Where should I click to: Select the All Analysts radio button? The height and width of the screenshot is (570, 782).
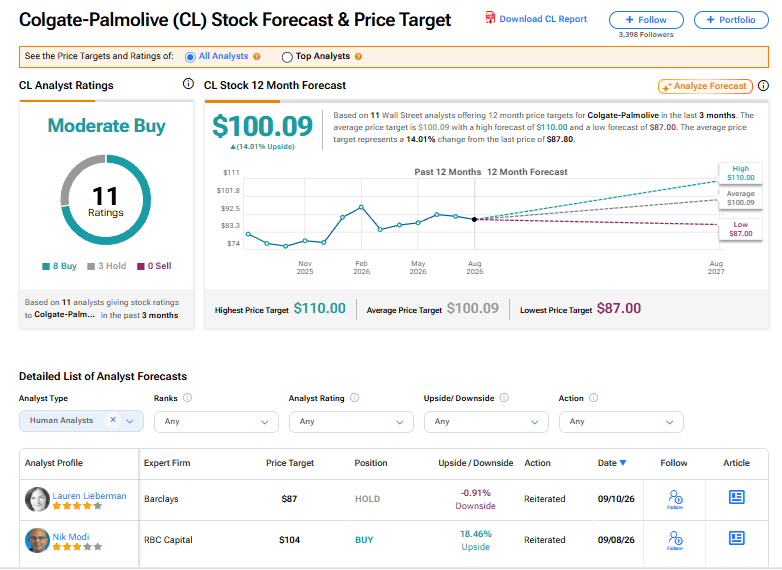190,57
